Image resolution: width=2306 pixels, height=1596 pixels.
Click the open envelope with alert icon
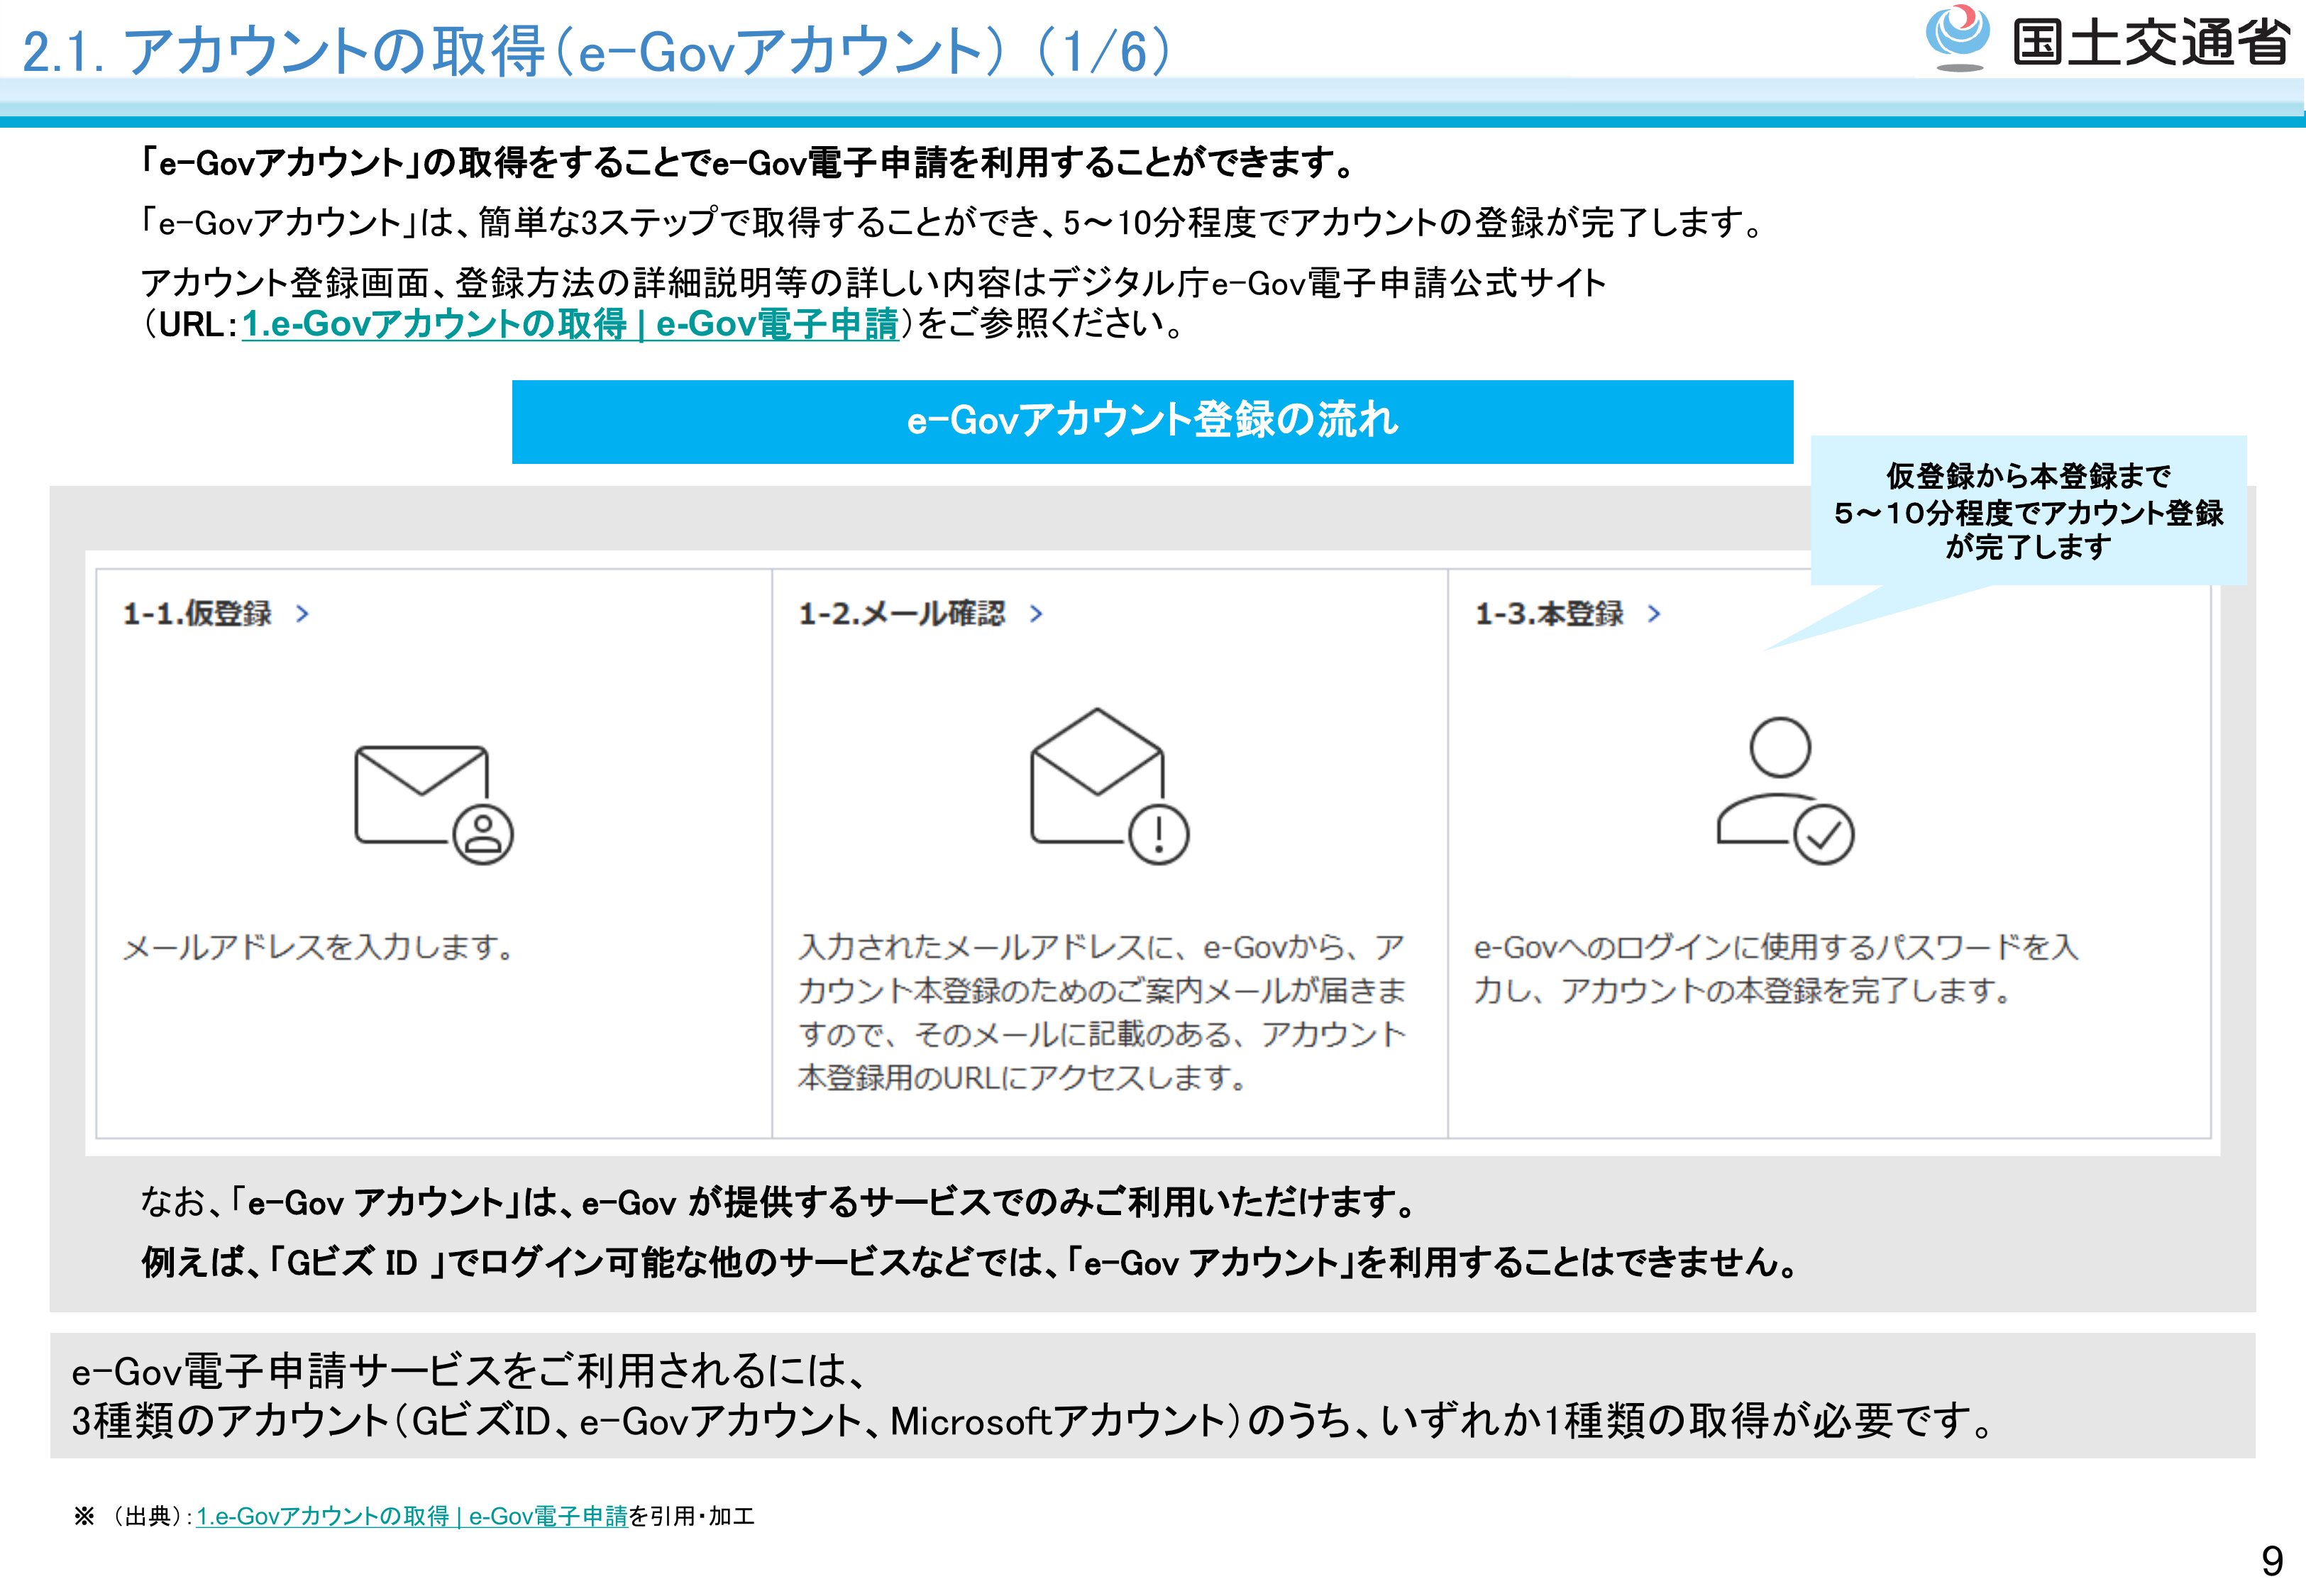coord(1108,787)
